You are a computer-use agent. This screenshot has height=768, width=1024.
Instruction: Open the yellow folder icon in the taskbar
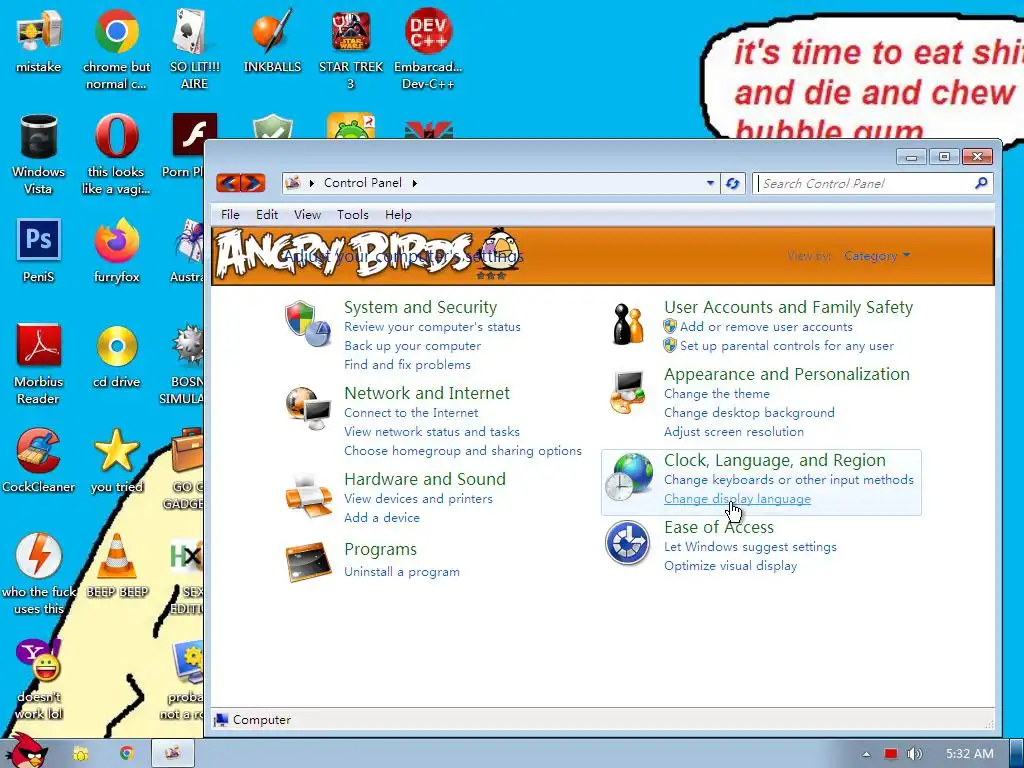point(80,754)
